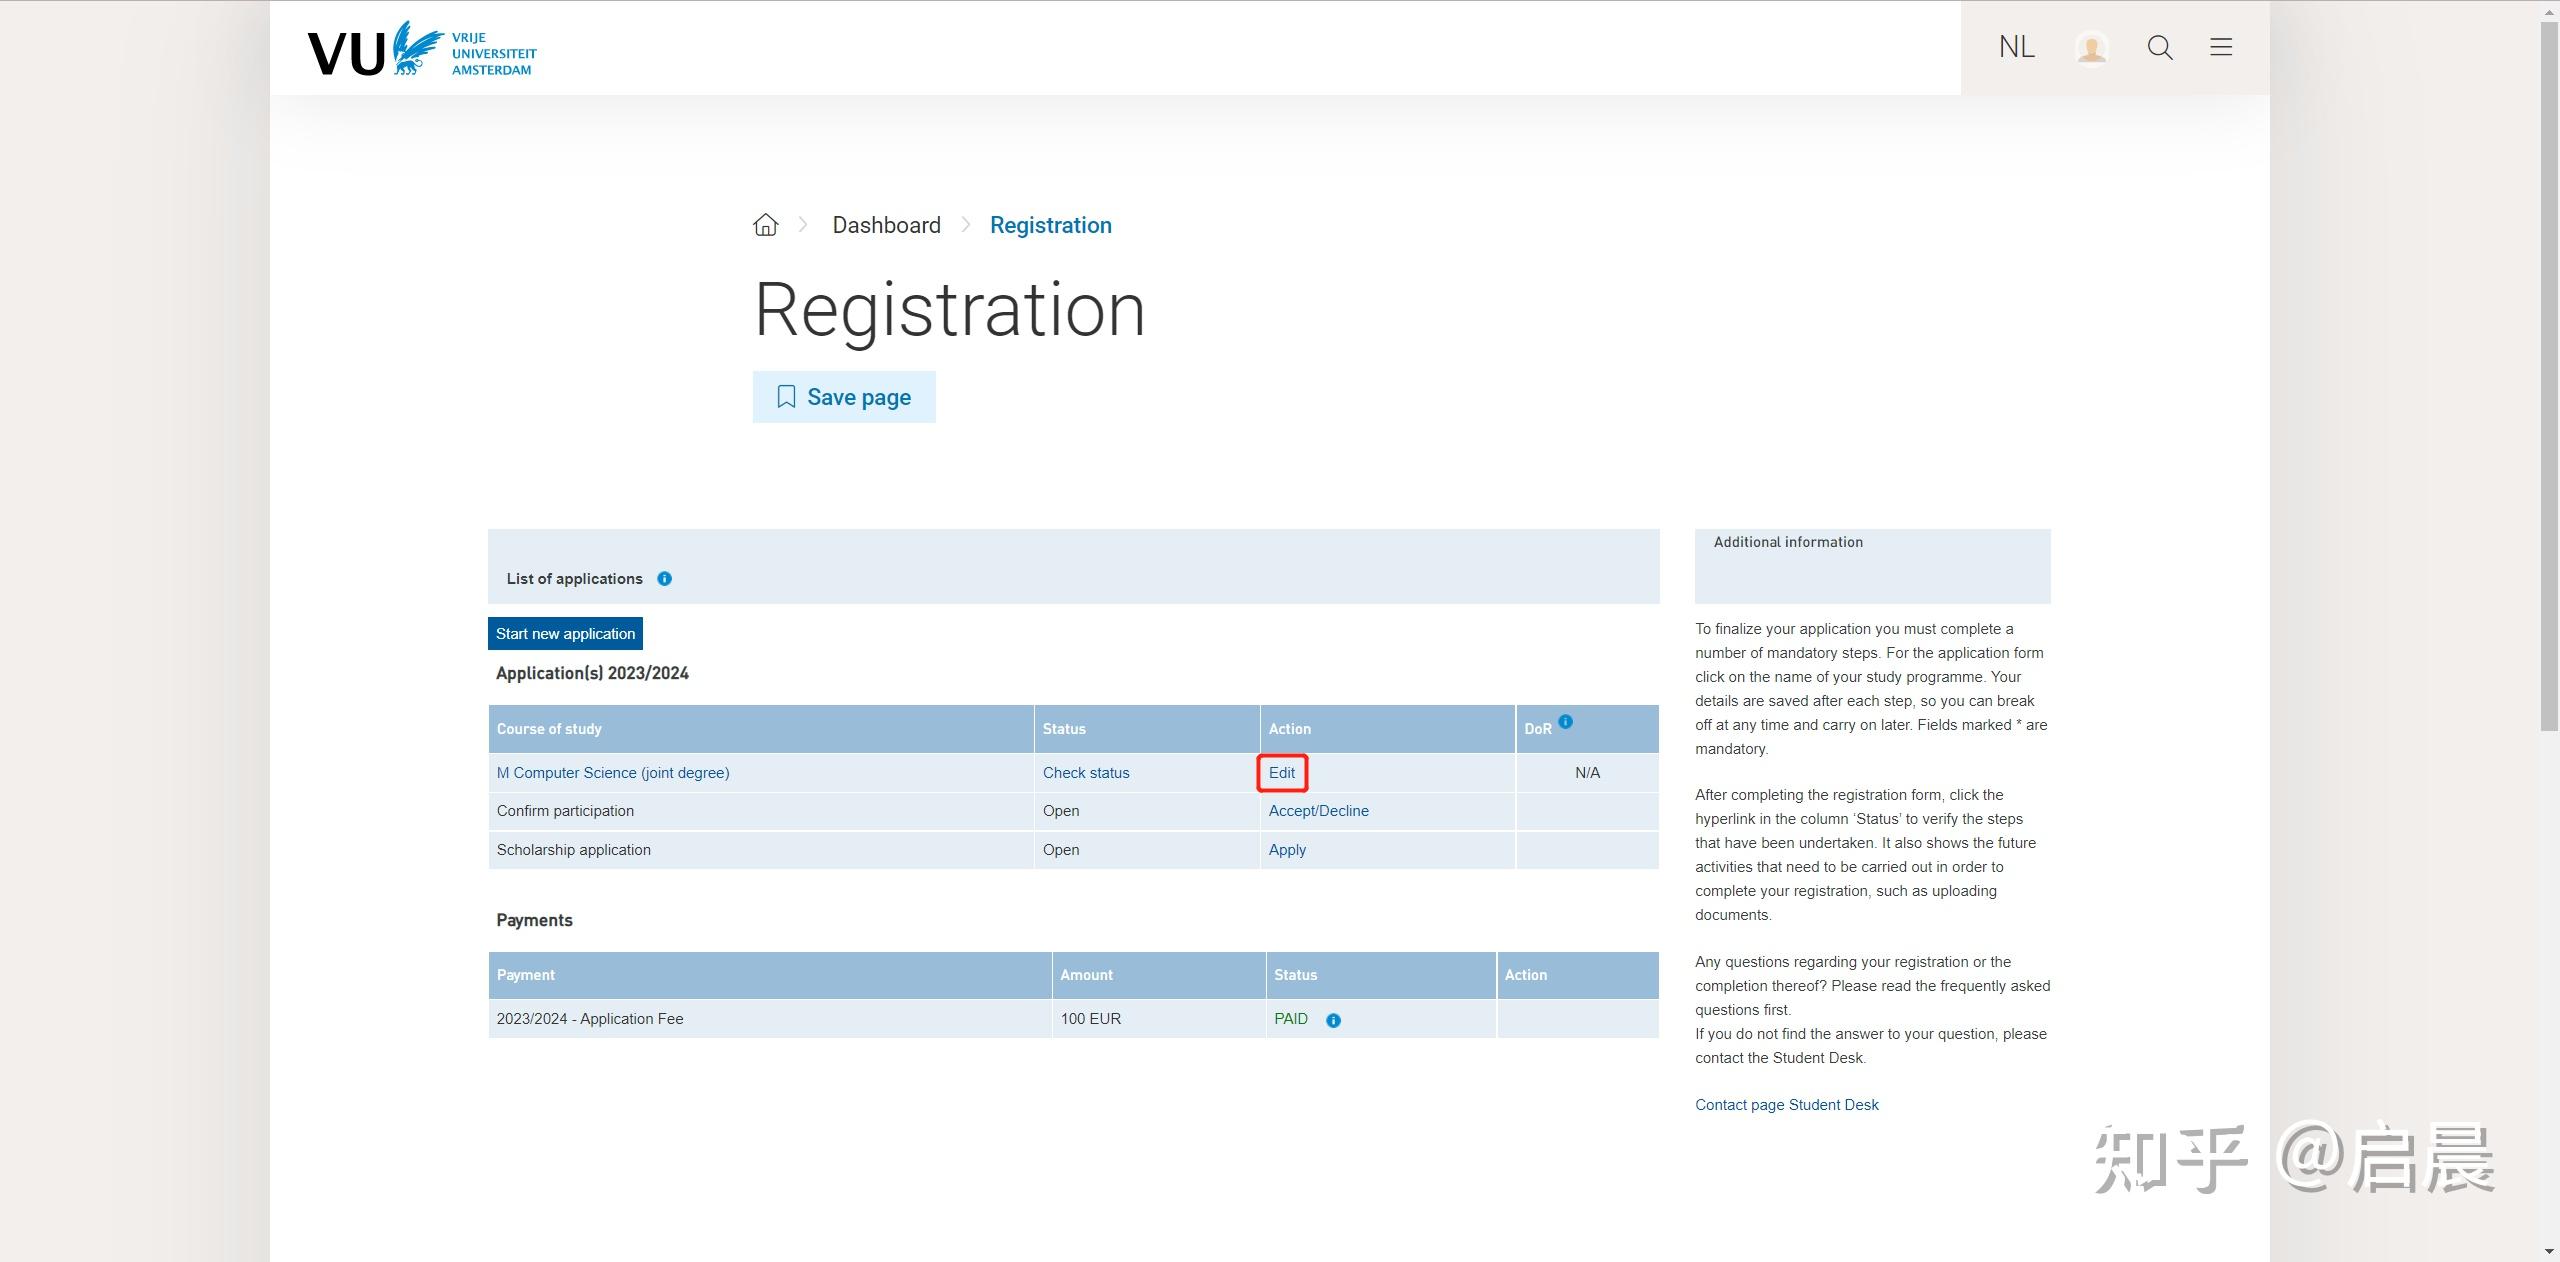Screen dimensions: 2560x1262
Task: Click info icon next to PAID status
Action: tap(1333, 1020)
